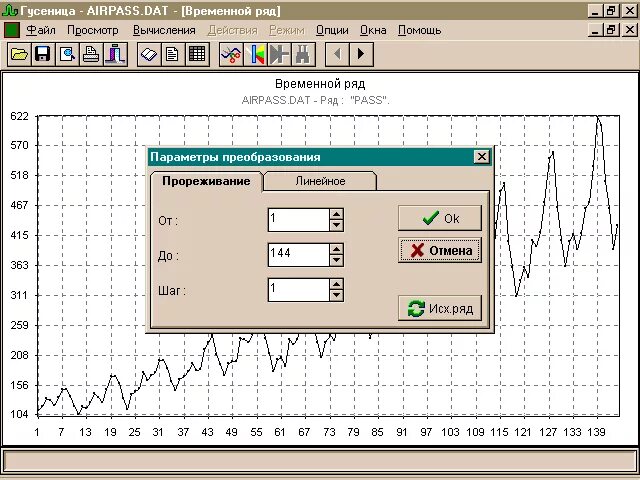This screenshot has width=640, height=480.
Task: Decrease the До value with the down arrow
Action: [x=336, y=260]
